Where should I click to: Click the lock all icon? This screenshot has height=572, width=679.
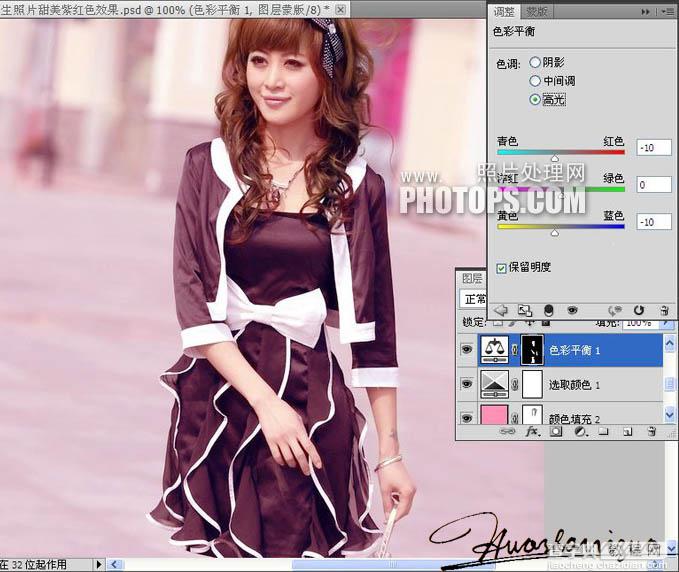[546, 323]
